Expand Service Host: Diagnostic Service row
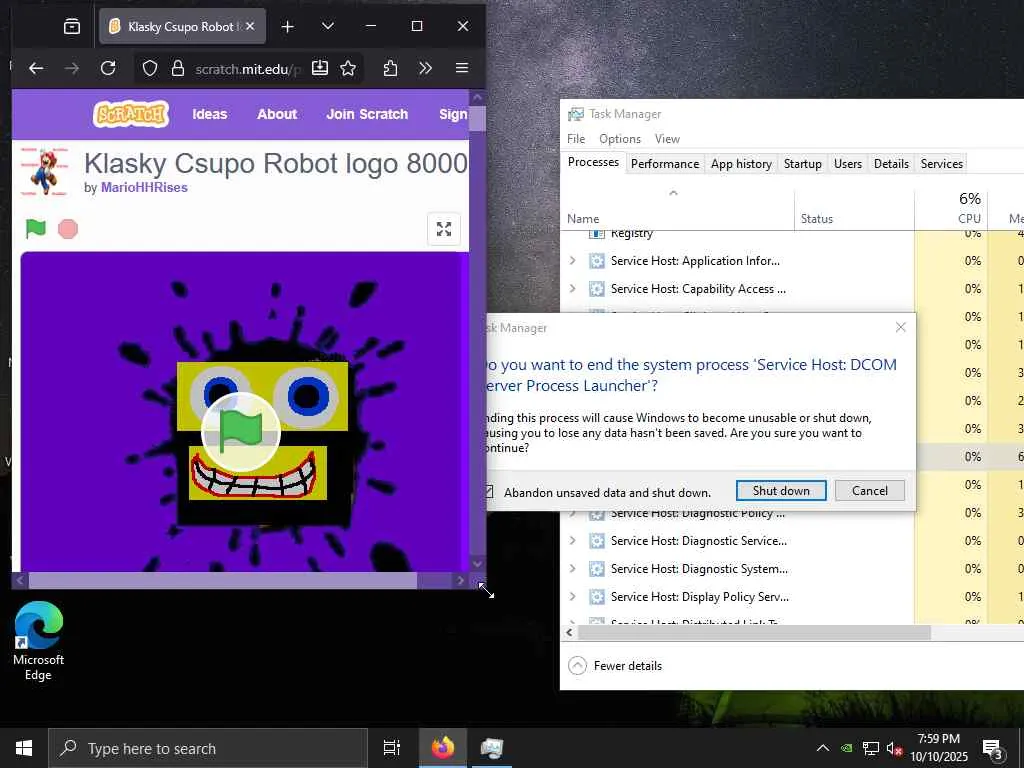The image size is (1024, 768). click(573, 541)
